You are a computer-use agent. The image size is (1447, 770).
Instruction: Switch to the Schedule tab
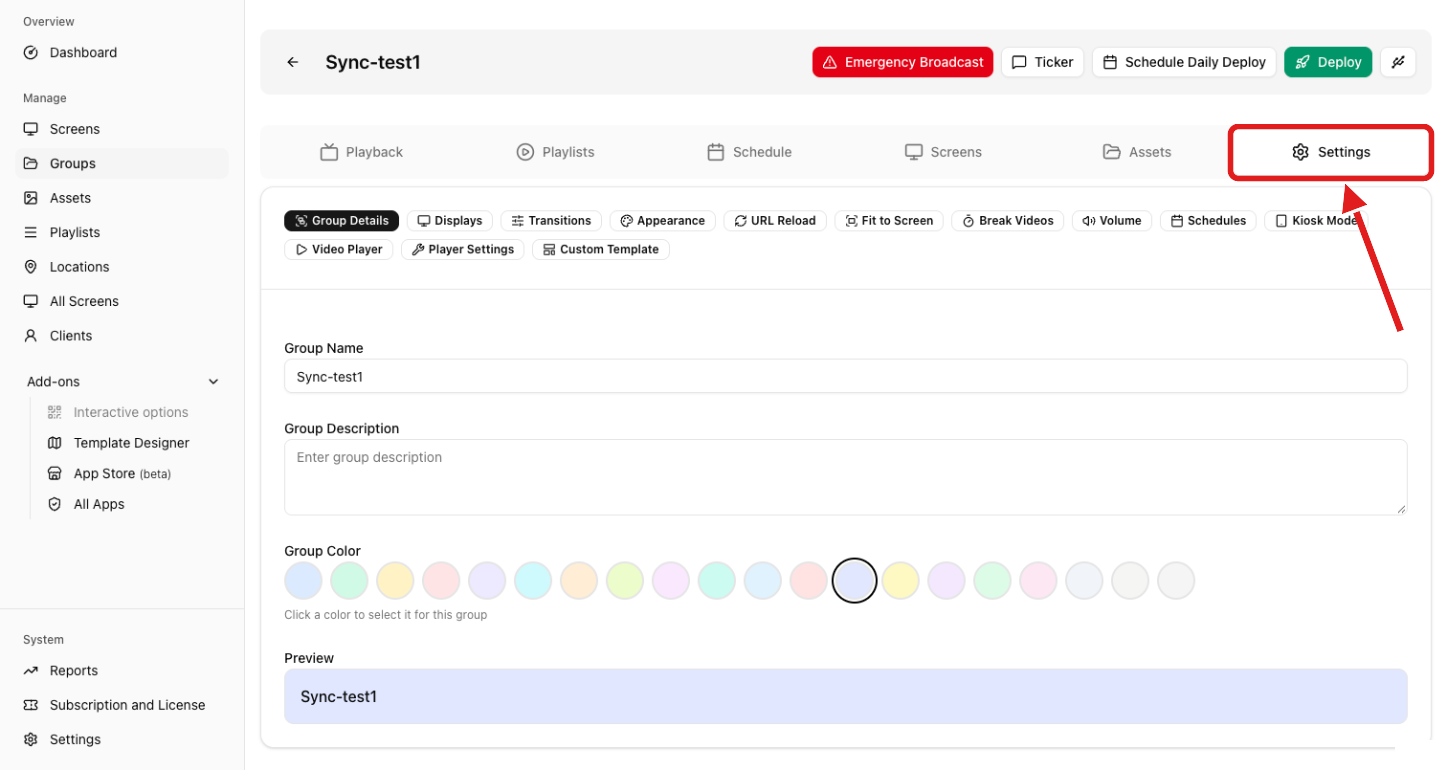749,152
